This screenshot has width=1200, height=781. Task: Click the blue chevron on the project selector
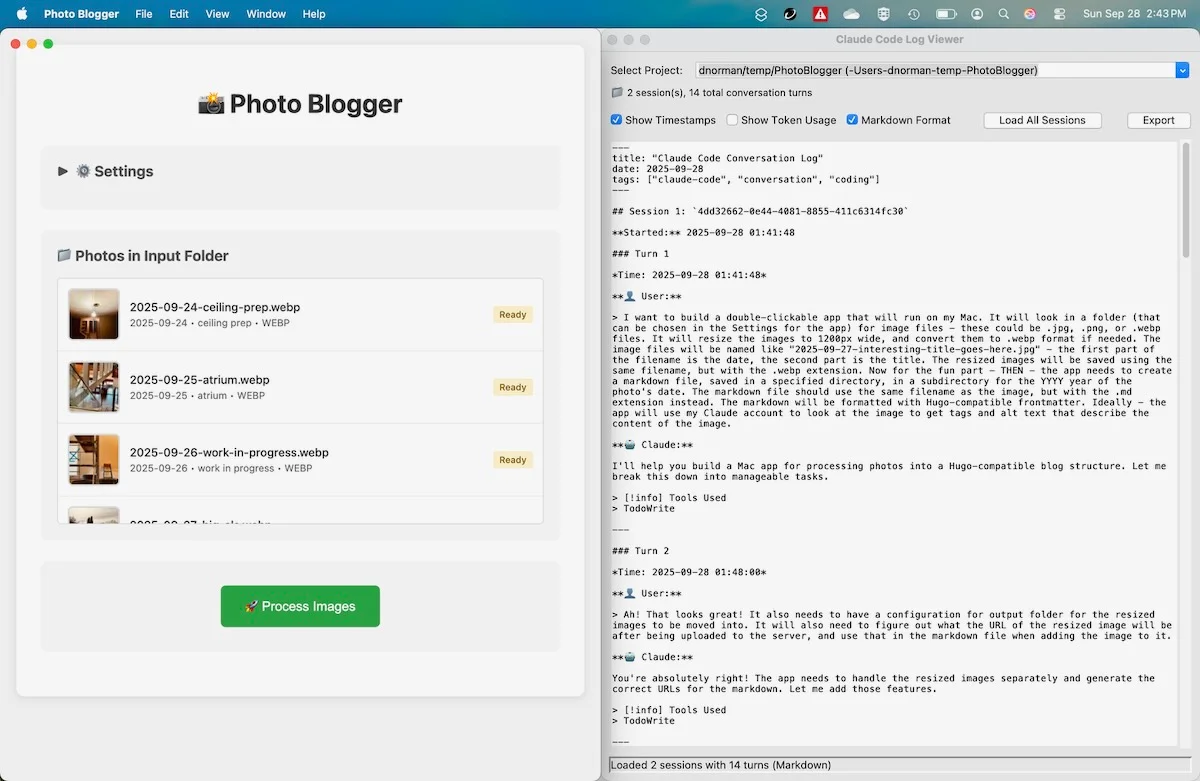pyautogui.click(x=1184, y=70)
